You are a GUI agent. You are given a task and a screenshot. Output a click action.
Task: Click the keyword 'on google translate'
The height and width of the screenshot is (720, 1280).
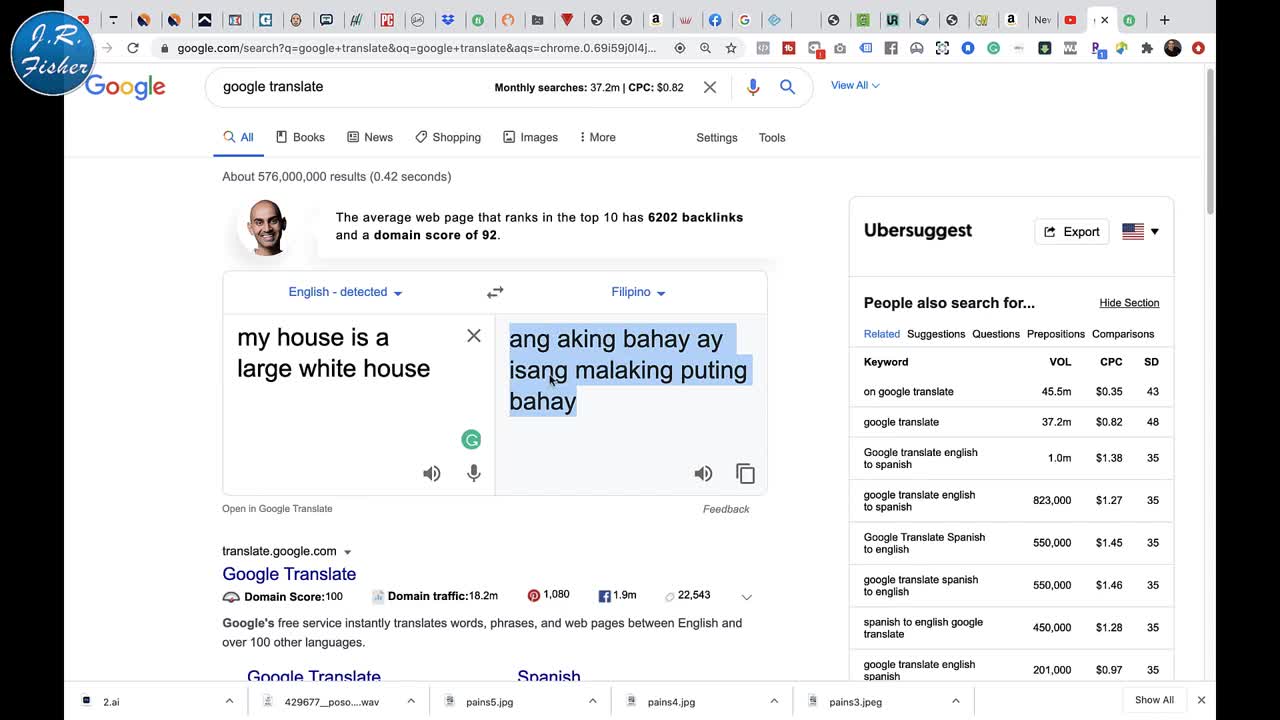coord(908,392)
